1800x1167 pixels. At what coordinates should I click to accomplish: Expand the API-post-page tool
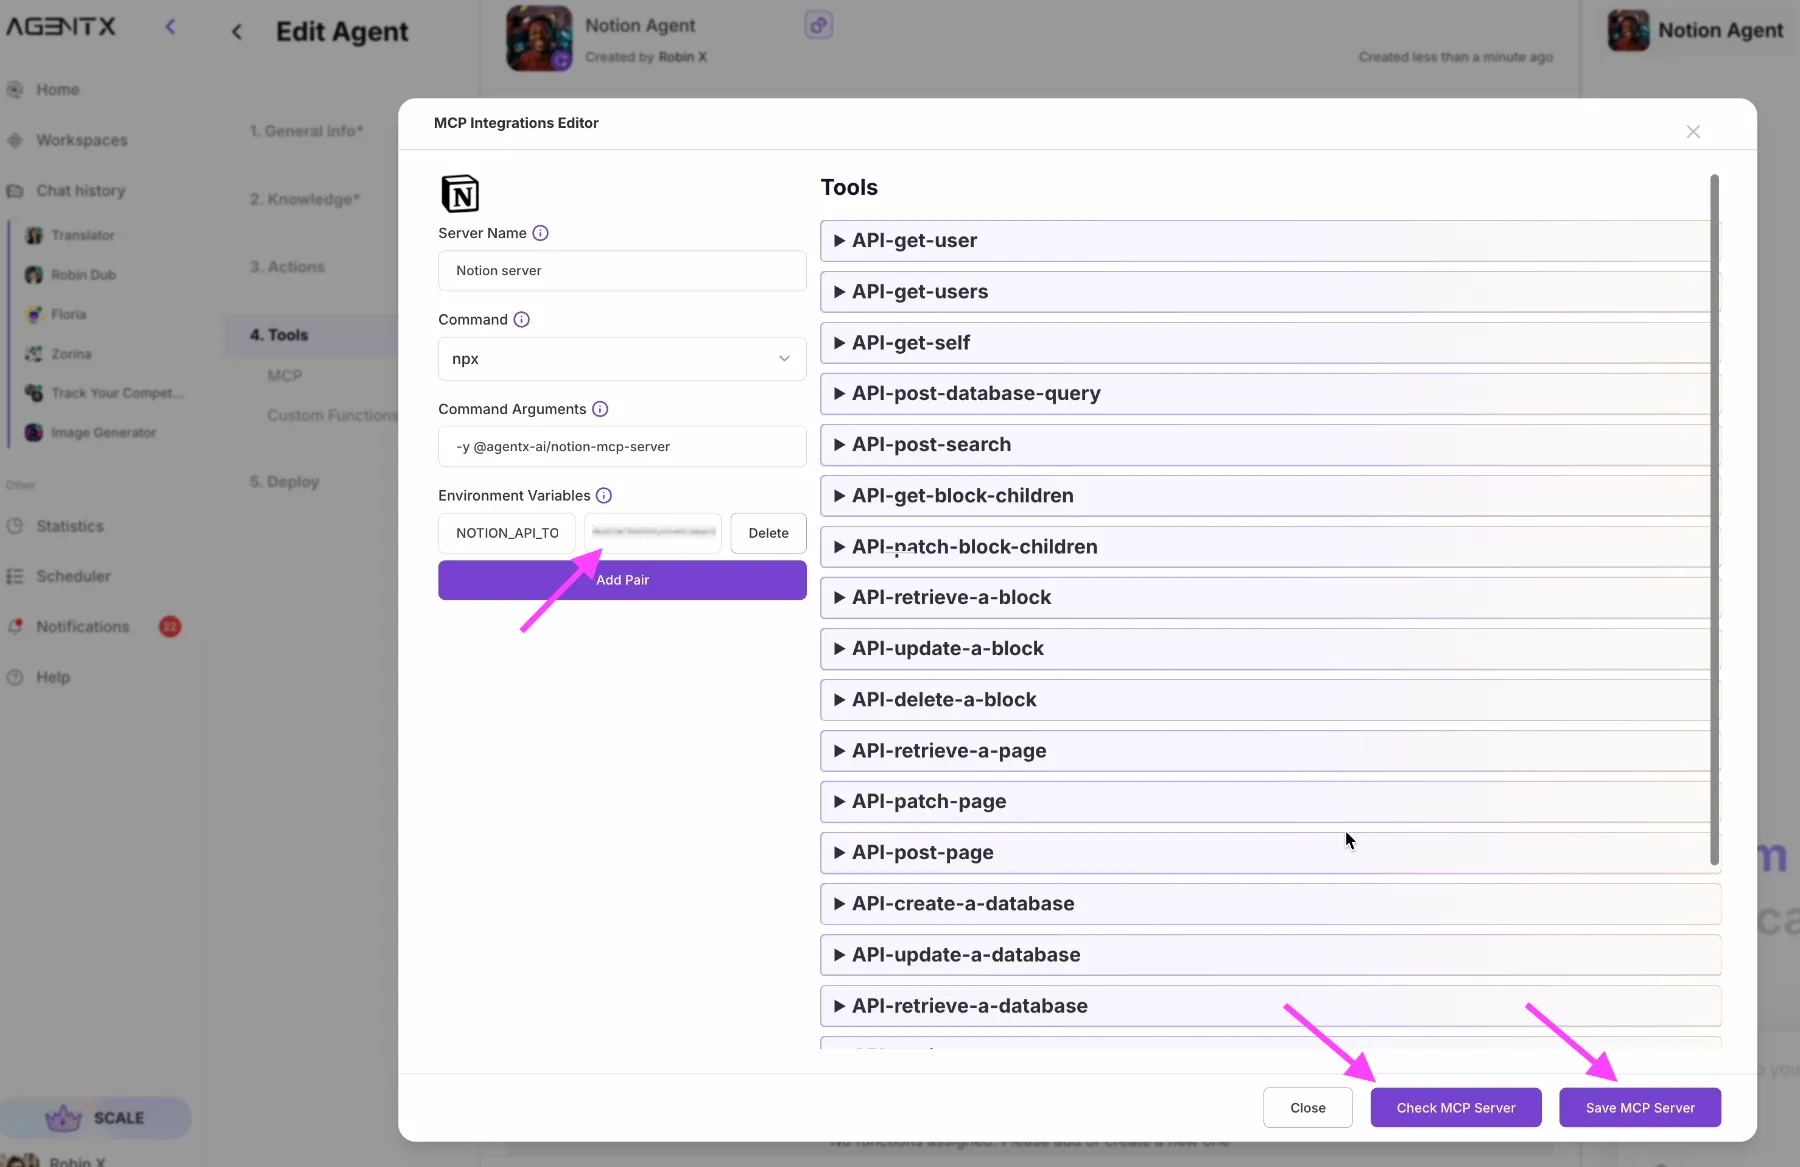tap(1270, 853)
